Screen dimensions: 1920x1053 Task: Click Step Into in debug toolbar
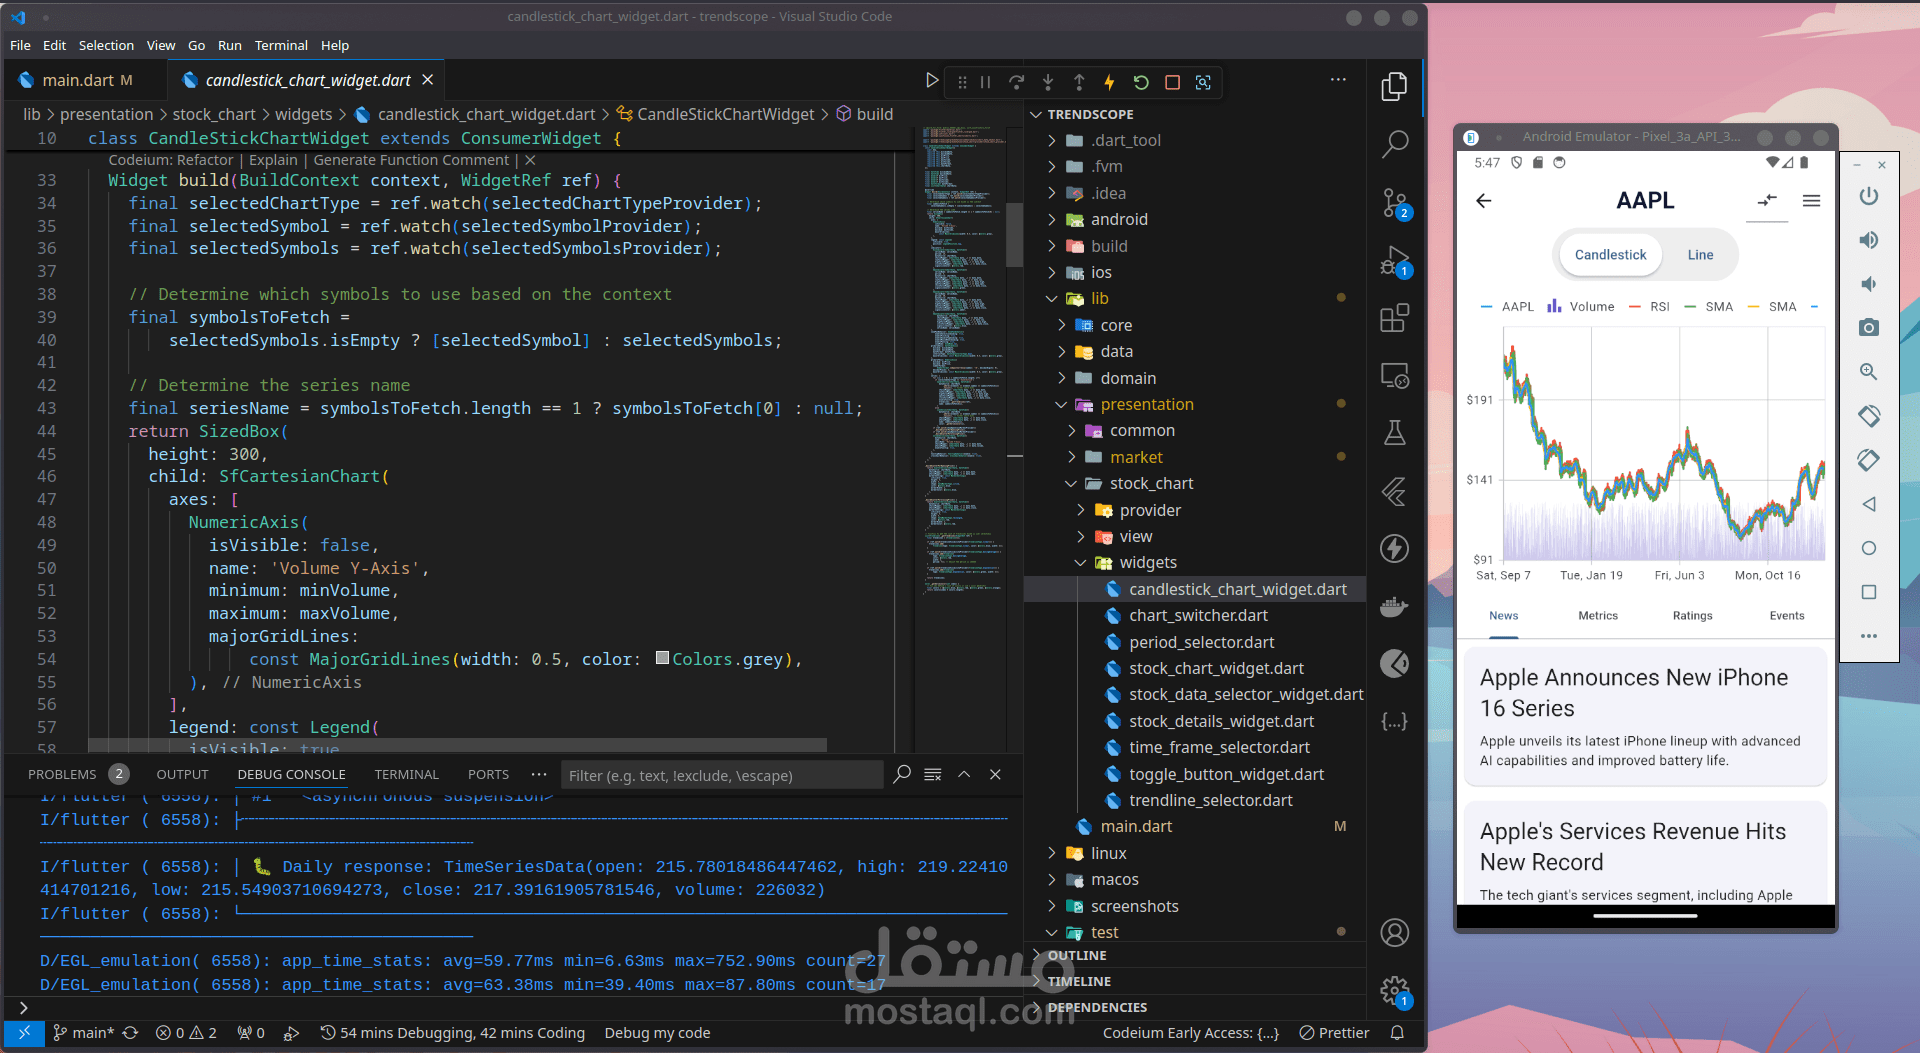click(x=1048, y=82)
